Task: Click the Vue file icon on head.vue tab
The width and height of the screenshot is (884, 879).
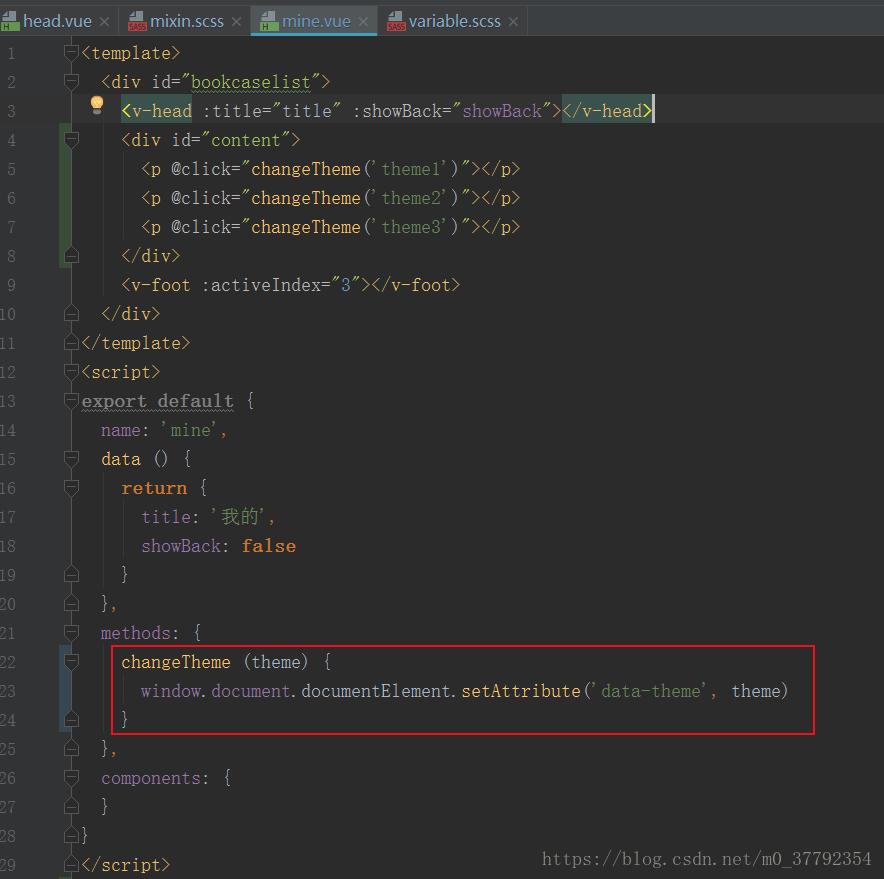Action: 11,21
